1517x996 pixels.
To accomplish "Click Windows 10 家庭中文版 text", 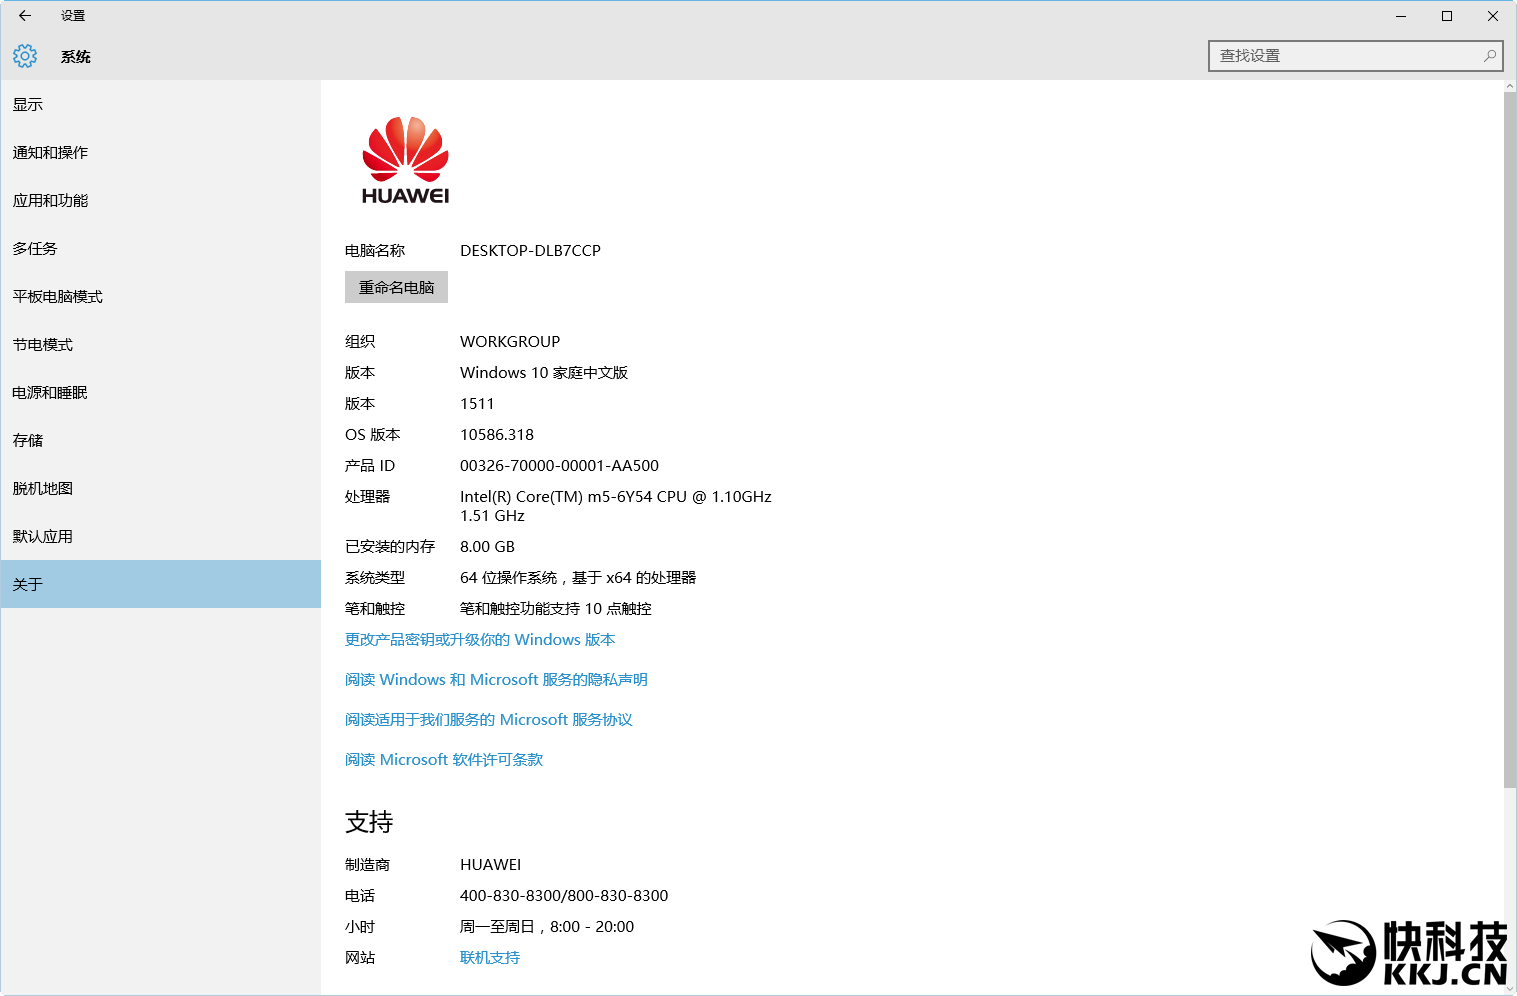I will [544, 373].
